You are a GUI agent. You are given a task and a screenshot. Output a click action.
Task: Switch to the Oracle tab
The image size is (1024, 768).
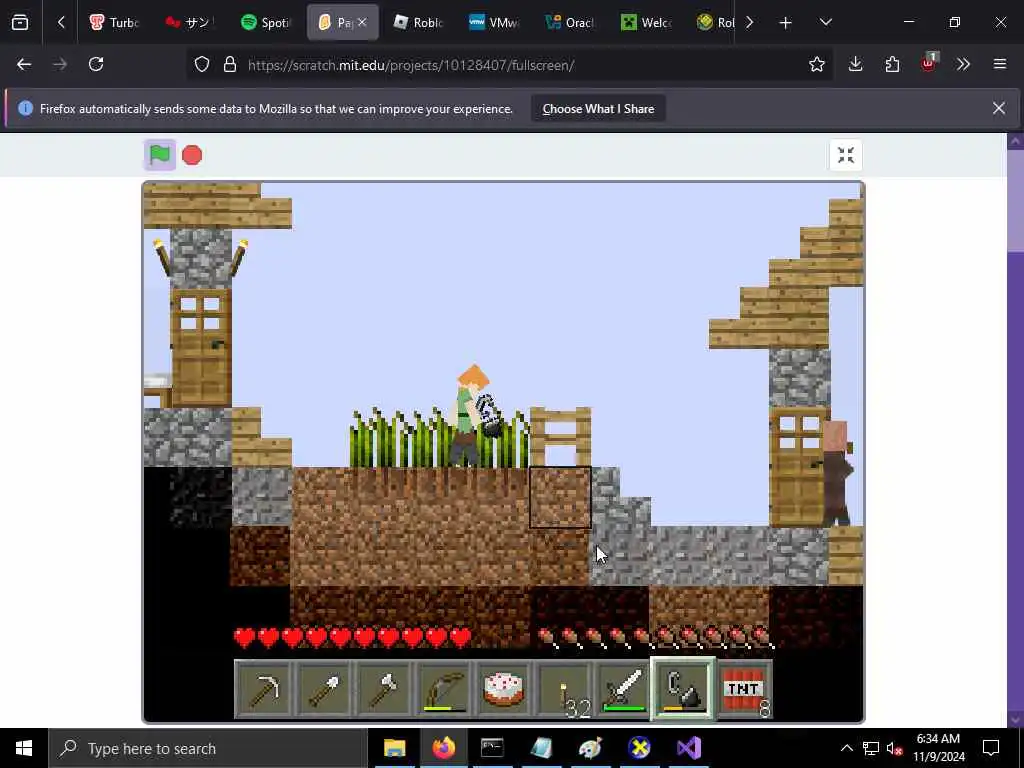tap(570, 22)
